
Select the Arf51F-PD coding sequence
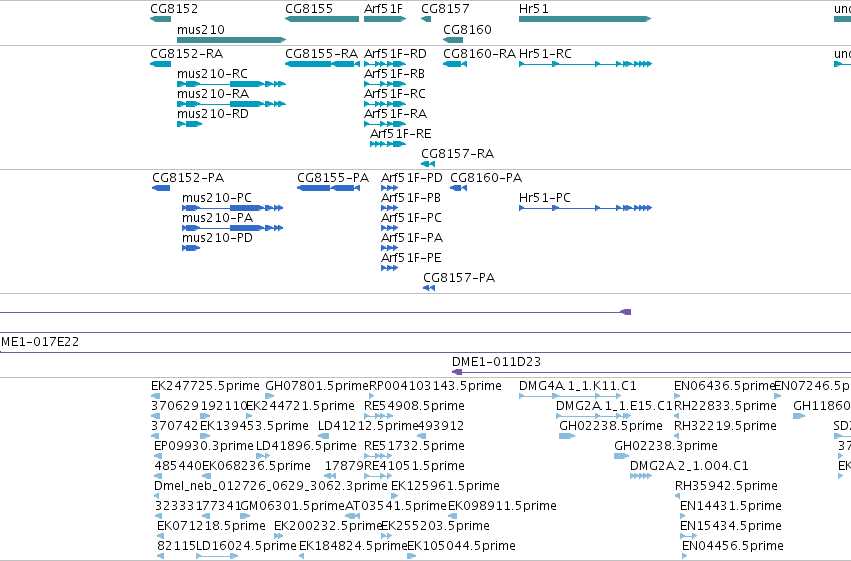pyautogui.click(x=390, y=188)
